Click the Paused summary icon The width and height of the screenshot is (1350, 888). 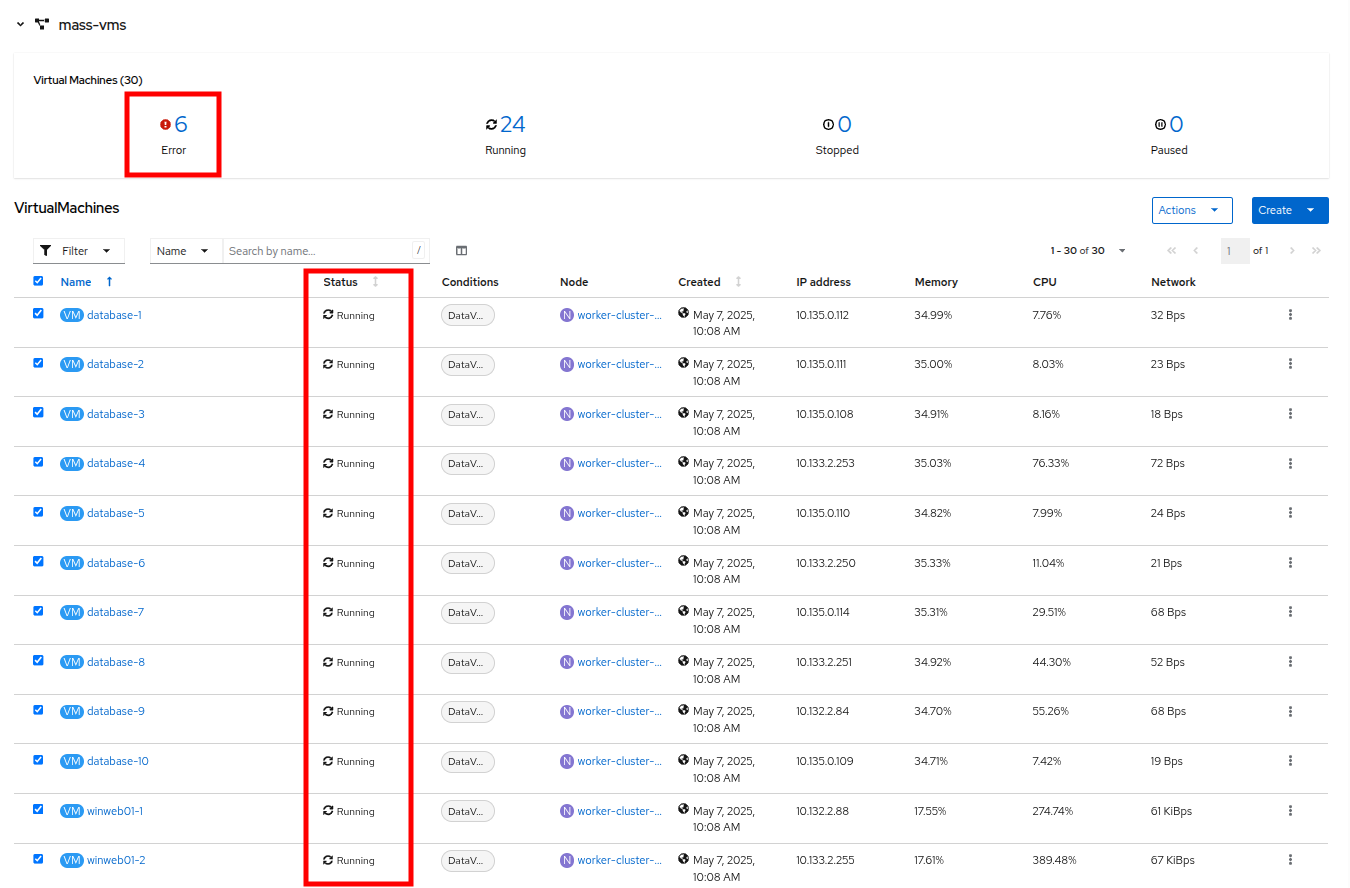1160,125
